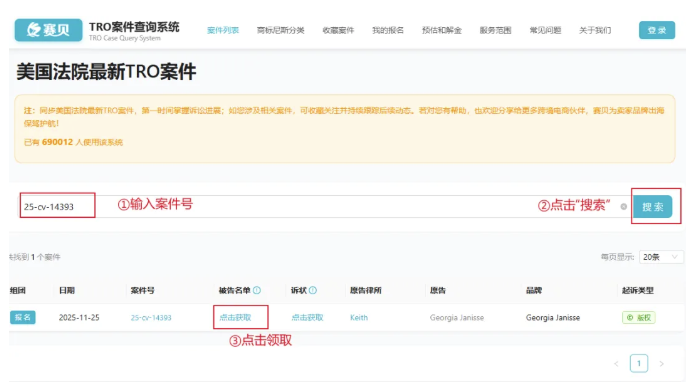Click the 起诉类型 column header
The height and width of the screenshot is (382, 690).
[637, 290]
